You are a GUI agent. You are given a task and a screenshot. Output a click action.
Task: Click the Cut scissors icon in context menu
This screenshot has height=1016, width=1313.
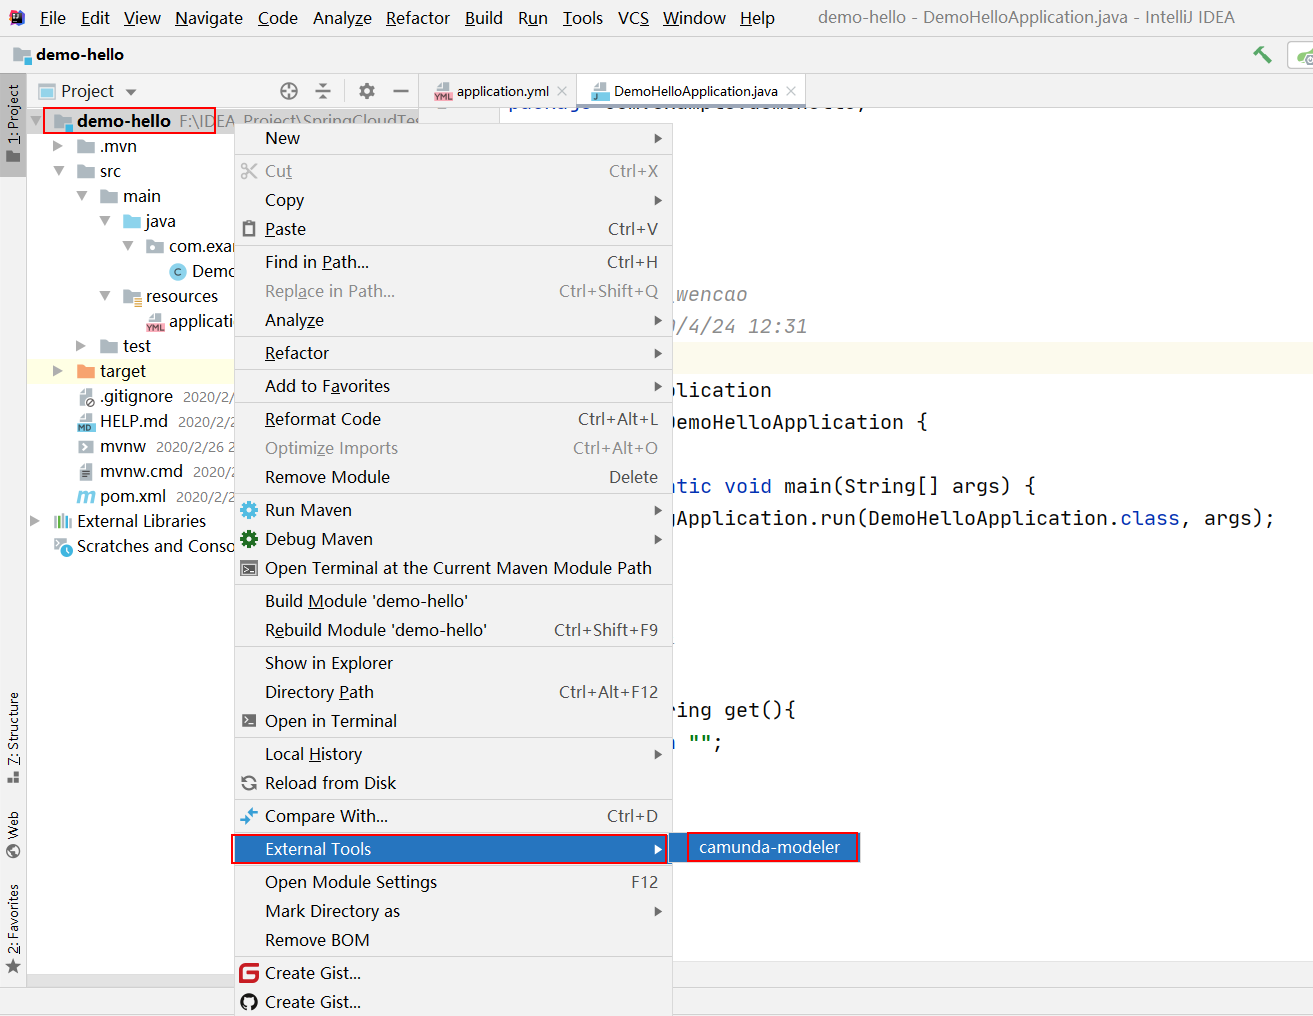click(x=249, y=171)
